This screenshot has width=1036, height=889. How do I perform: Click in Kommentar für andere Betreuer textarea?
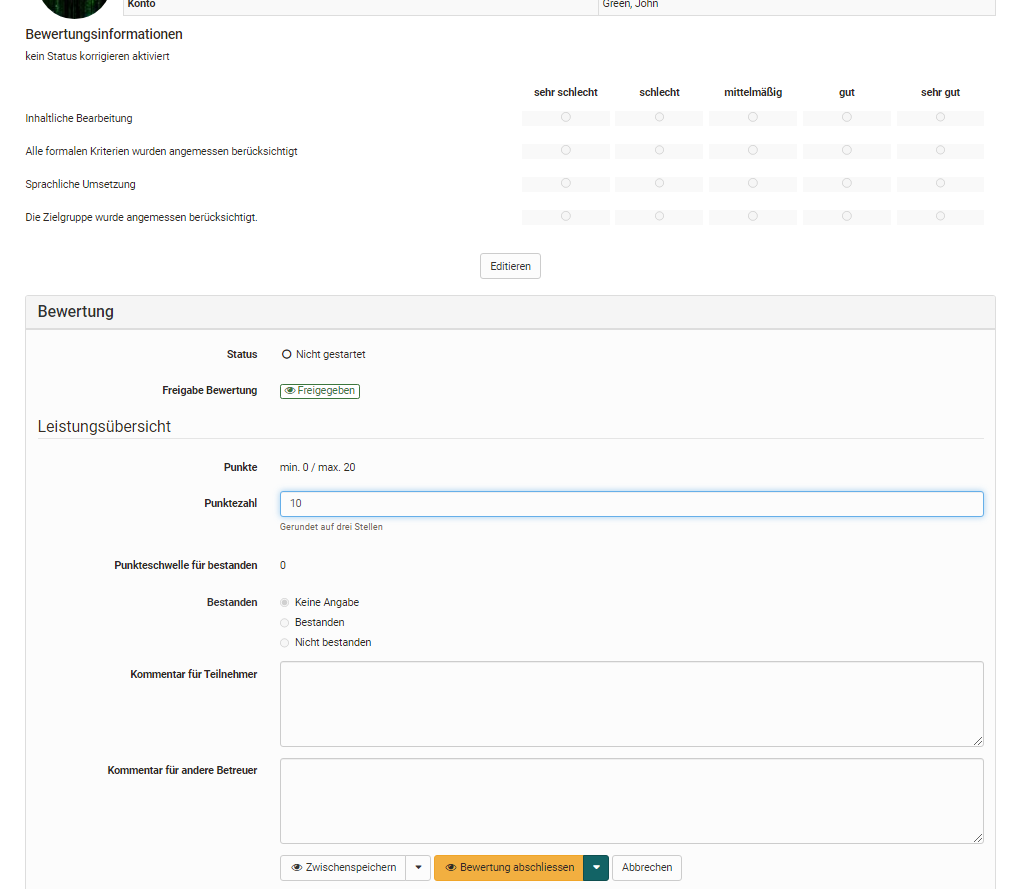tap(631, 801)
